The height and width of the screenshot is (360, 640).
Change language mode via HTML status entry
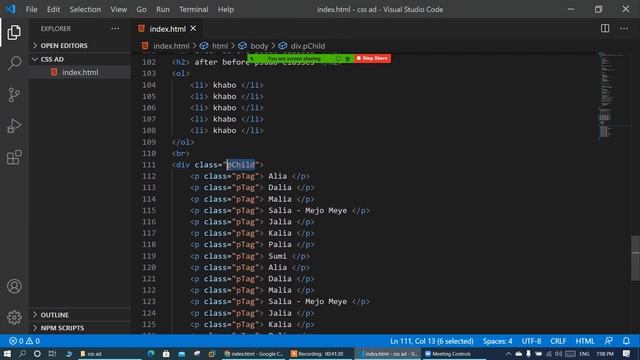(584, 341)
